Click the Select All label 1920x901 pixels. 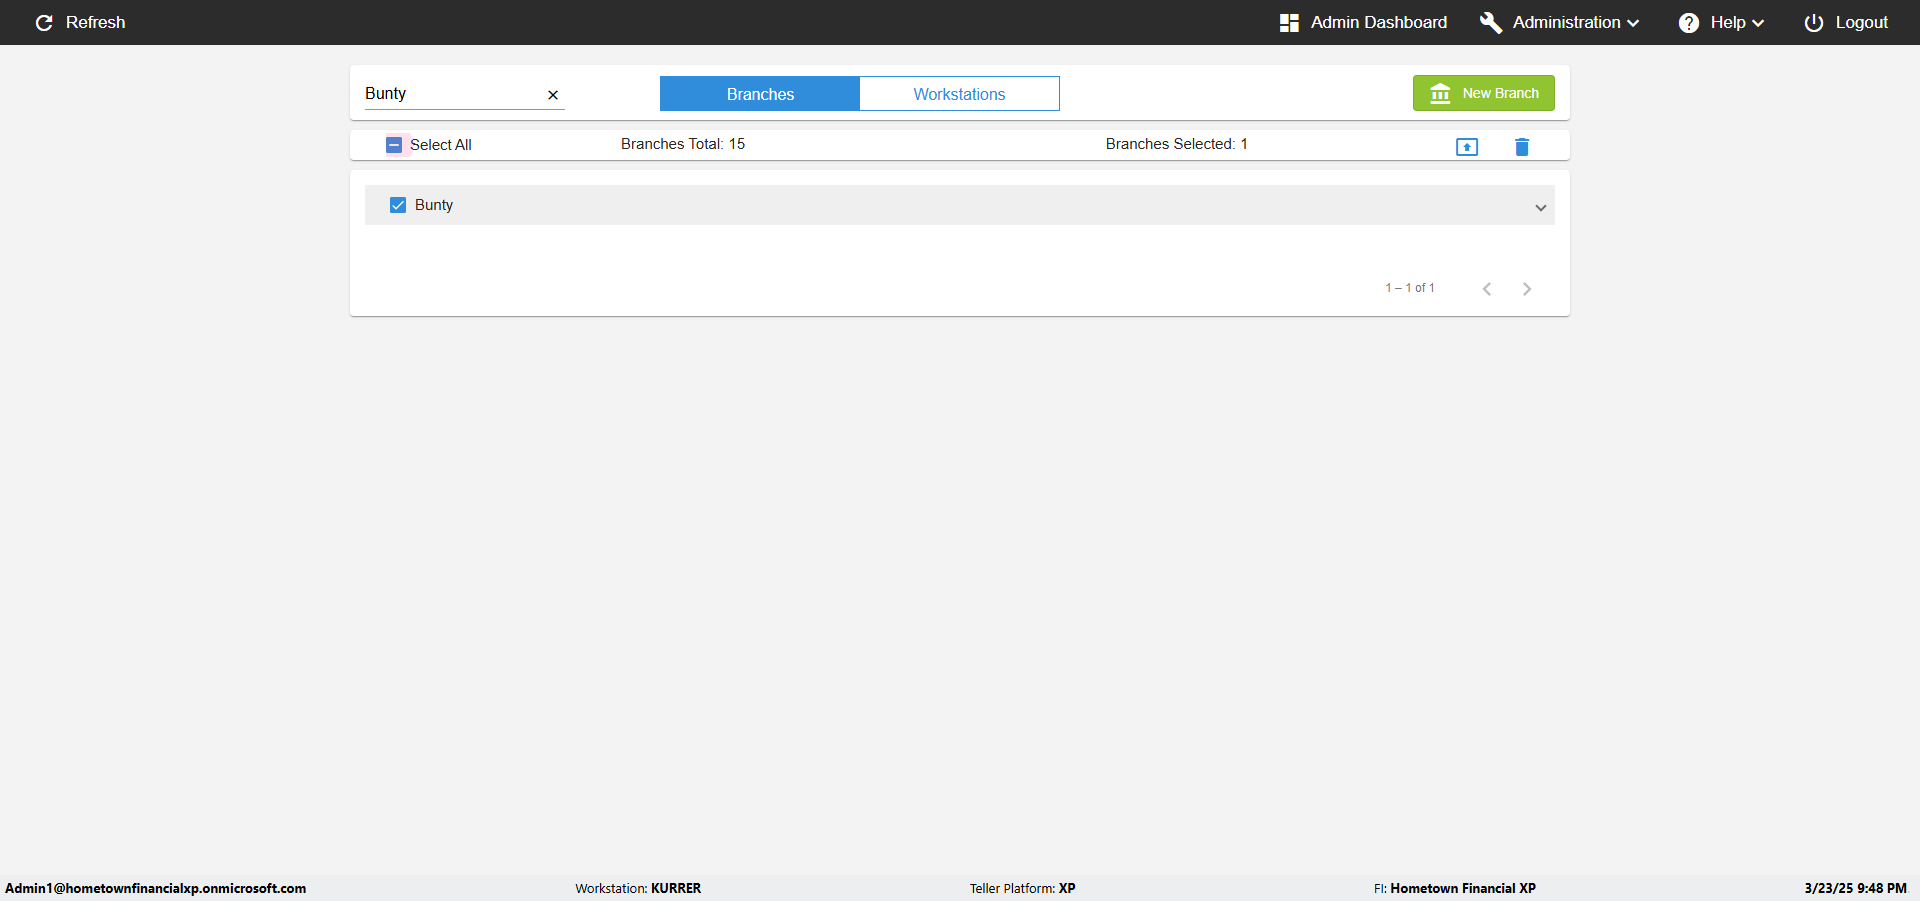441,145
